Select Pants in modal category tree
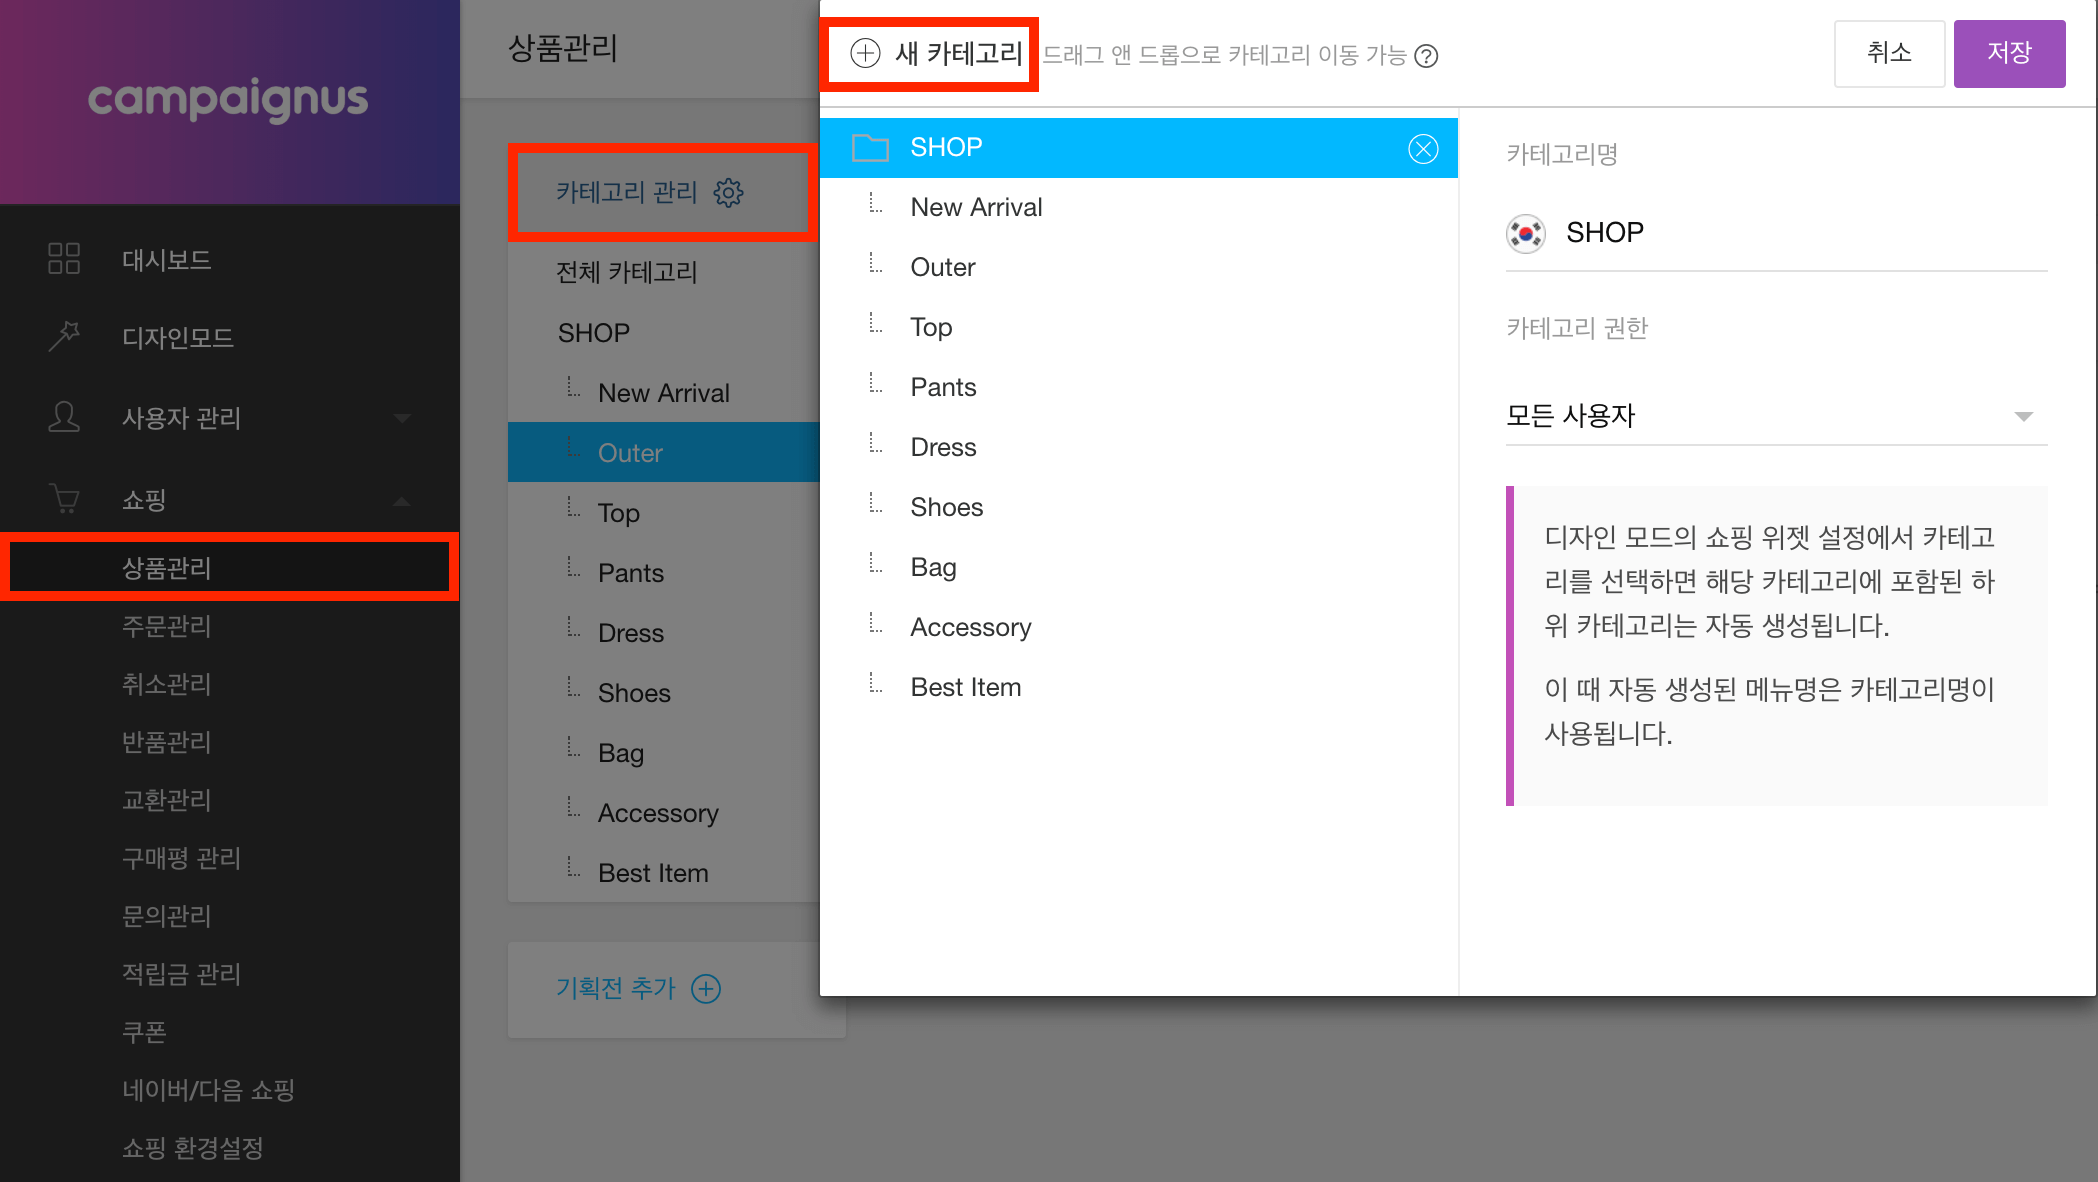The height and width of the screenshot is (1182, 2098). [x=1138, y=387]
